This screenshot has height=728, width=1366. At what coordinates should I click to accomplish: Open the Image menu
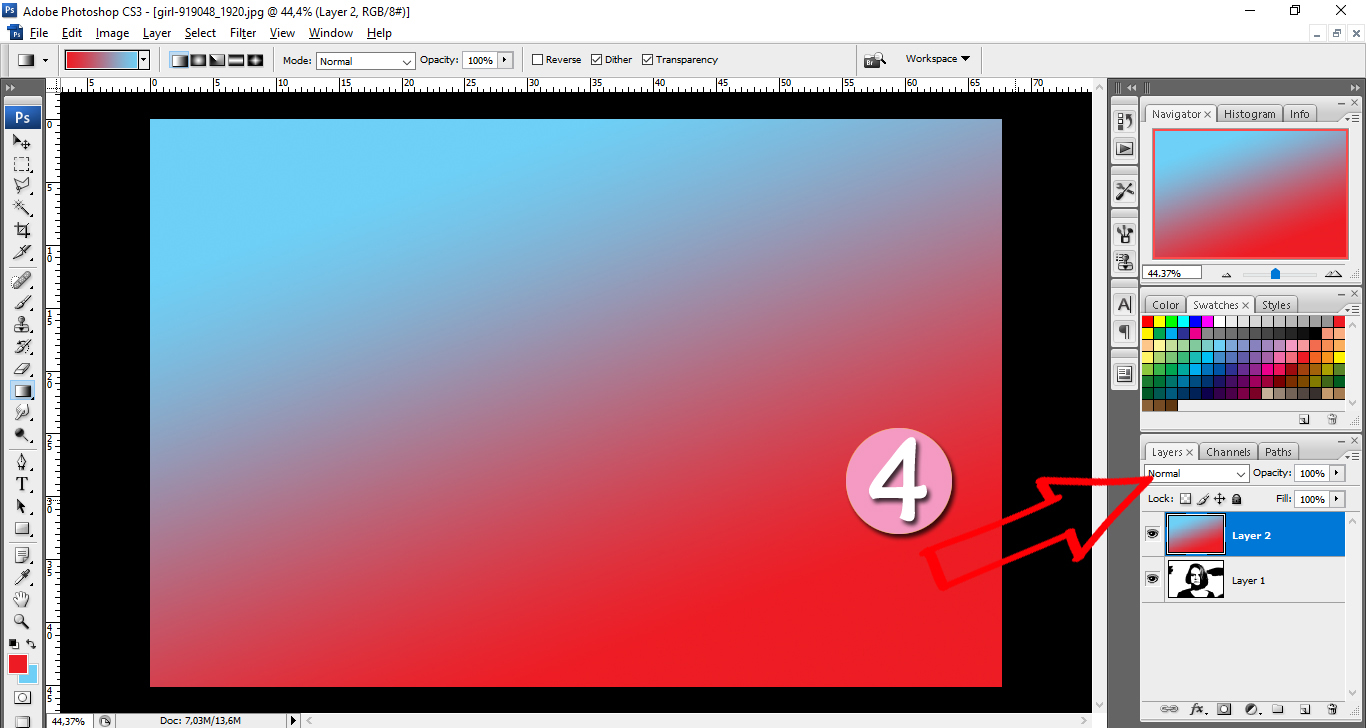click(112, 33)
